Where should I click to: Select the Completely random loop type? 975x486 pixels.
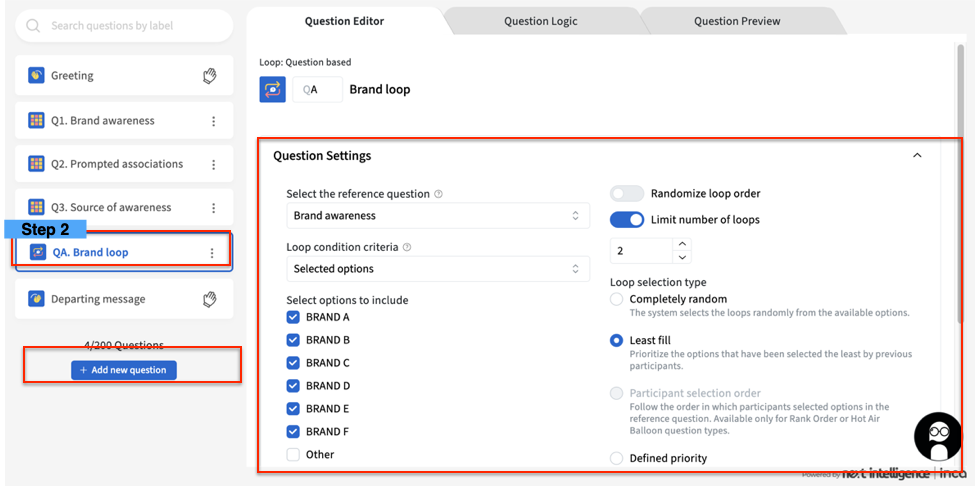tap(617, 299)
